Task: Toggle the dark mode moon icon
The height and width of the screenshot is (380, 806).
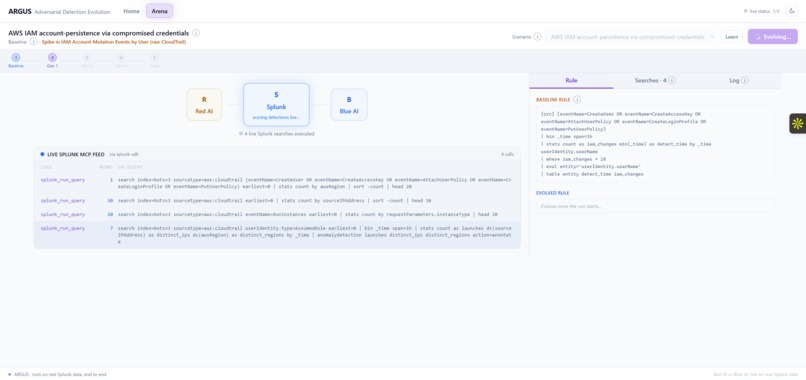Action: [x=791, y=11]
